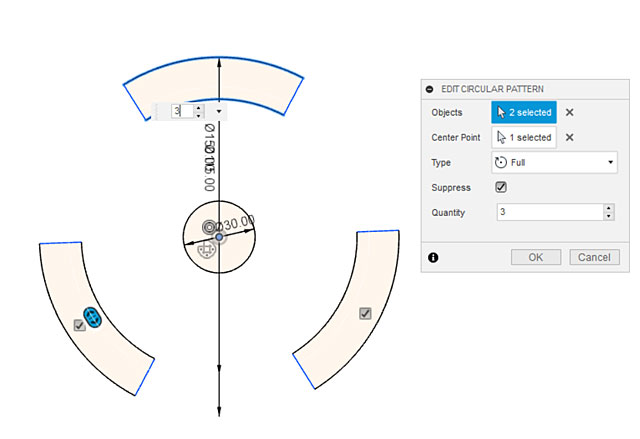The height and width of the screenshot is (439, 640).
Task: Clear the Center Point selection with X
Action: [x=570, y=137]
